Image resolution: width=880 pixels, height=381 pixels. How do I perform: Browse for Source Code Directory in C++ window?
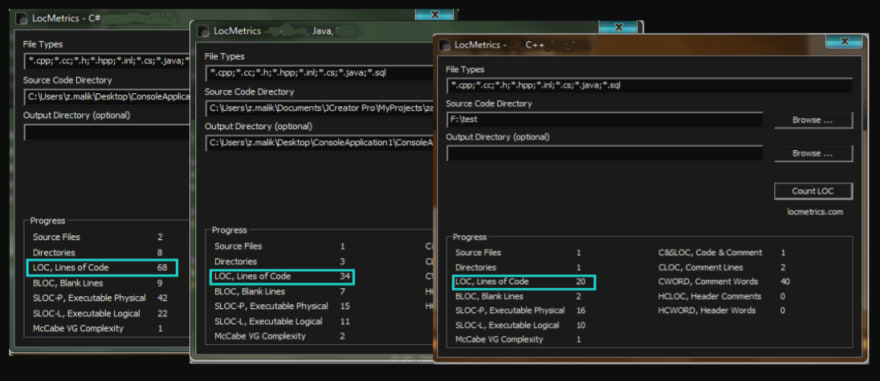(x=813, y=120)
